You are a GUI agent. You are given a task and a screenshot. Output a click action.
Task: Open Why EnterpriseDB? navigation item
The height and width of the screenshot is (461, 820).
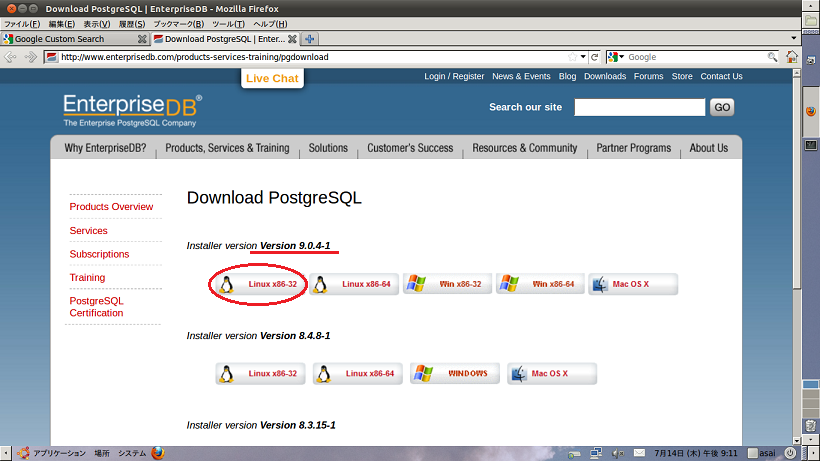105,148
